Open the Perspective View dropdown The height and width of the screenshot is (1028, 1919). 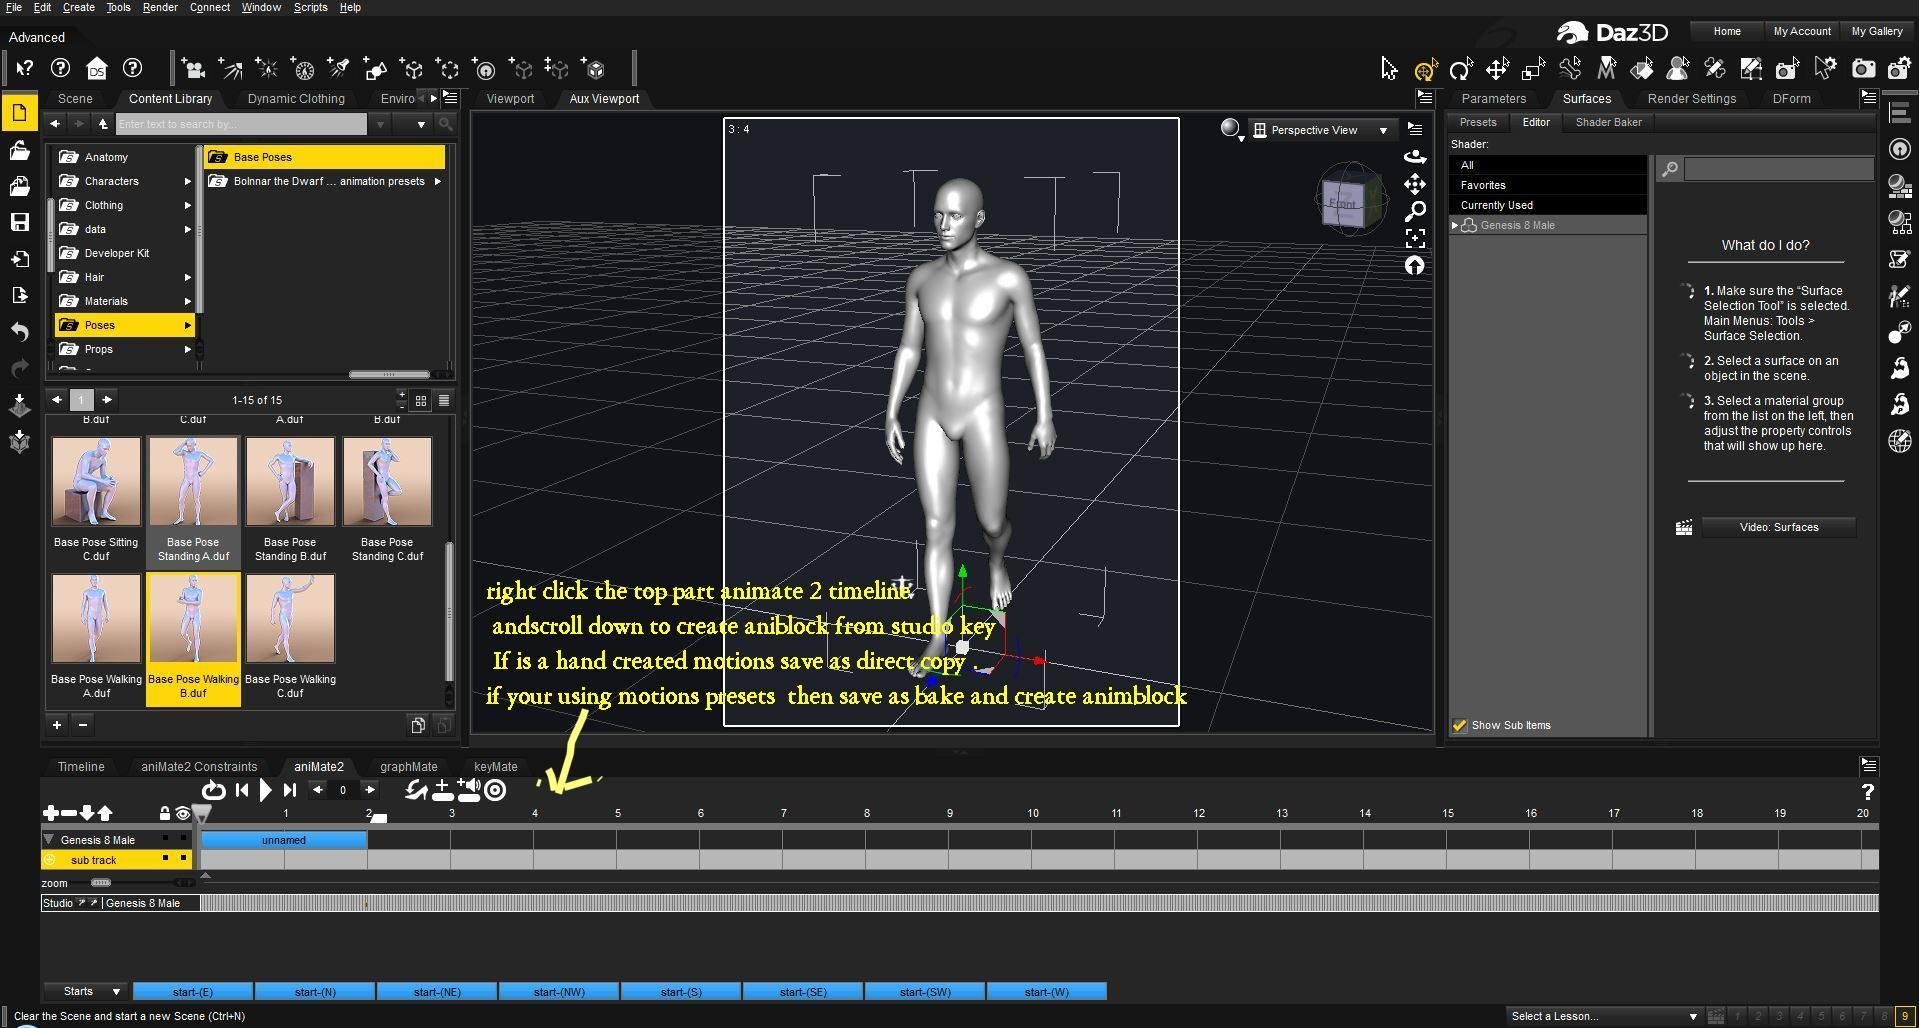click(1322, 130)
